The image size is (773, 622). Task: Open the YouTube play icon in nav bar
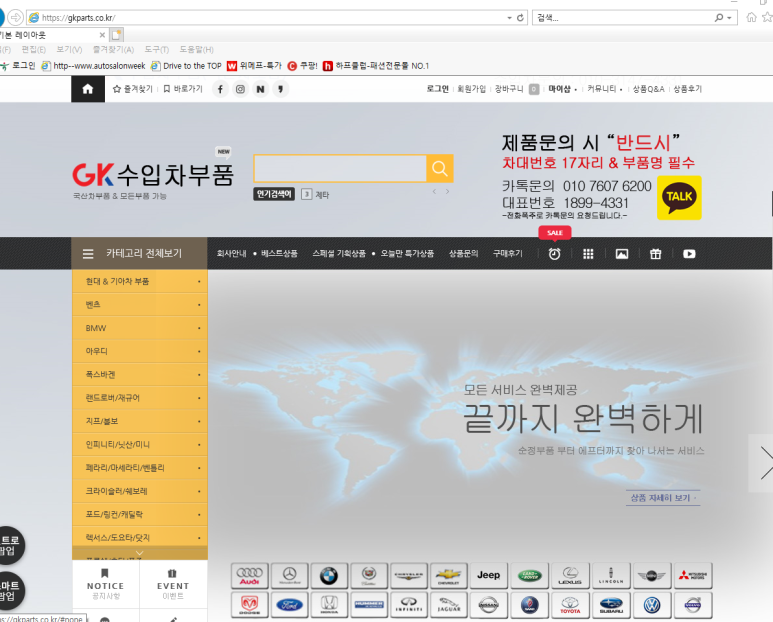point(689,254)
